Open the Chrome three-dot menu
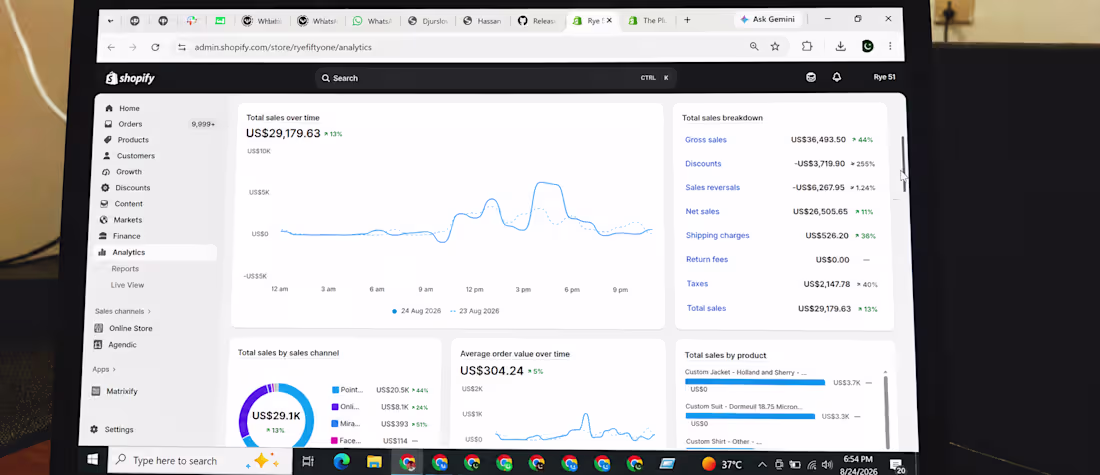1100x475 pixels. 890,46
